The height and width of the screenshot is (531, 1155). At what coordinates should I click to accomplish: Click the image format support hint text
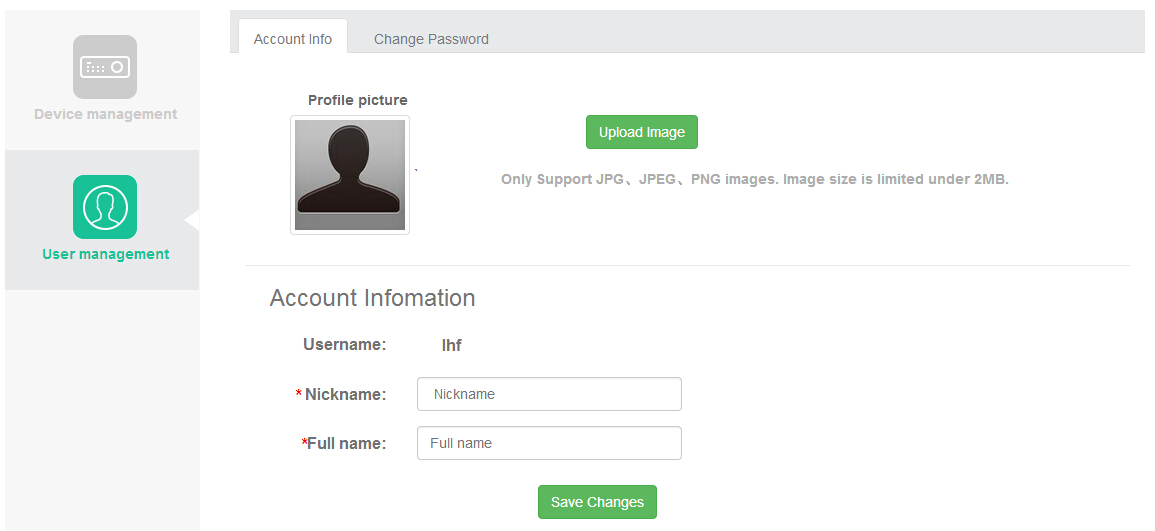(x=754, y=180)
